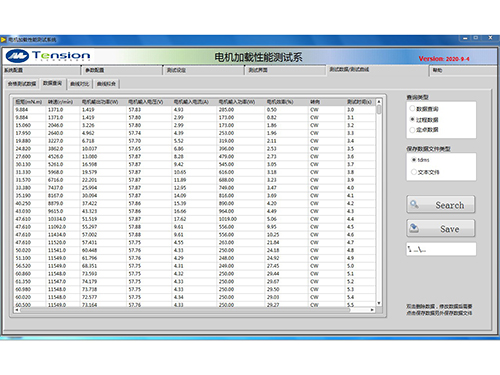Switch to the 合格测试数据 sub-tab
The image size is (500, 375).
(22, 84)
